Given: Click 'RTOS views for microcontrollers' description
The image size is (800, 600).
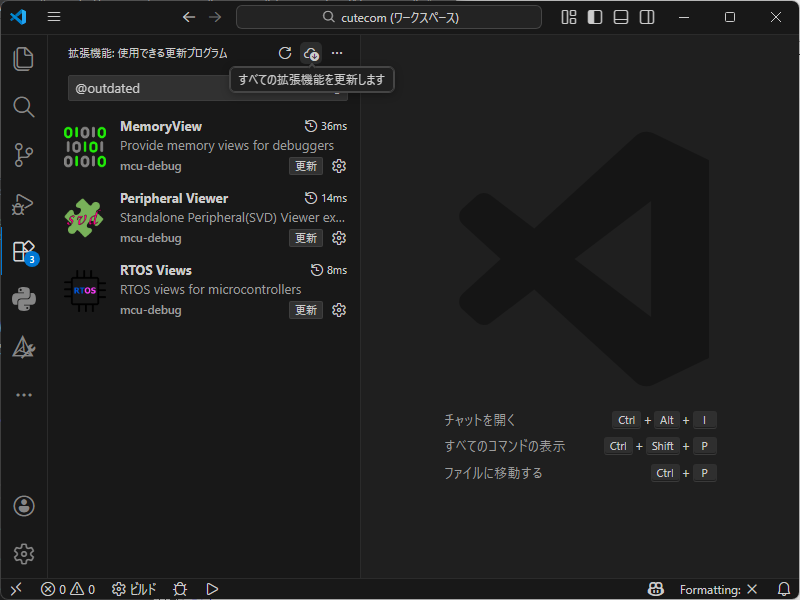Looking at the screenshot, I should point(211,289).
